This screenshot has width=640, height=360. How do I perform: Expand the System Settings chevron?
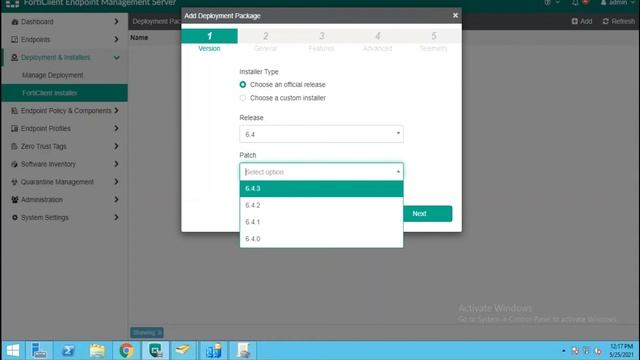tap(116, 218)
